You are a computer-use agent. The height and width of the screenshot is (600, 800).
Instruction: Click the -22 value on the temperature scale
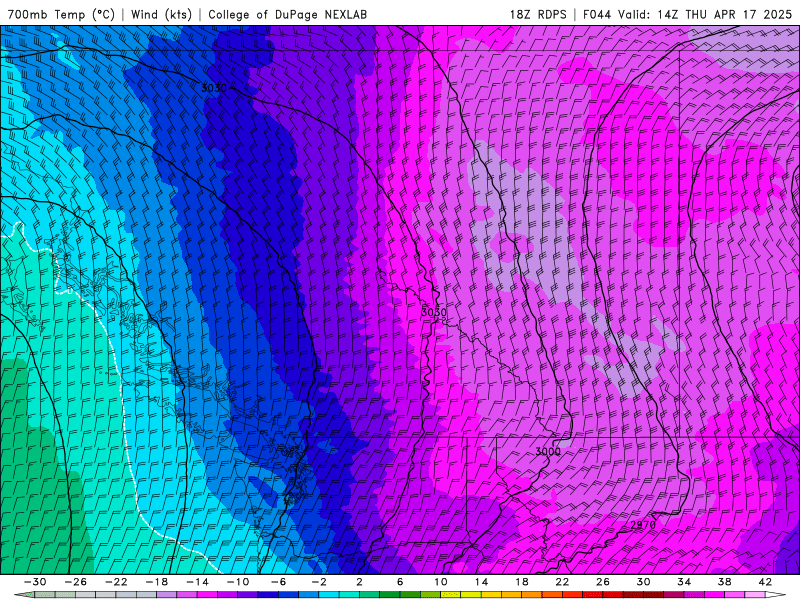(116, 582)
